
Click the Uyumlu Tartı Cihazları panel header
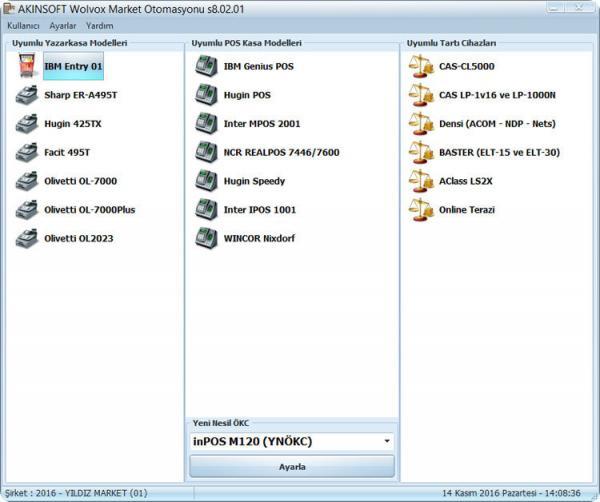point(451,43)
